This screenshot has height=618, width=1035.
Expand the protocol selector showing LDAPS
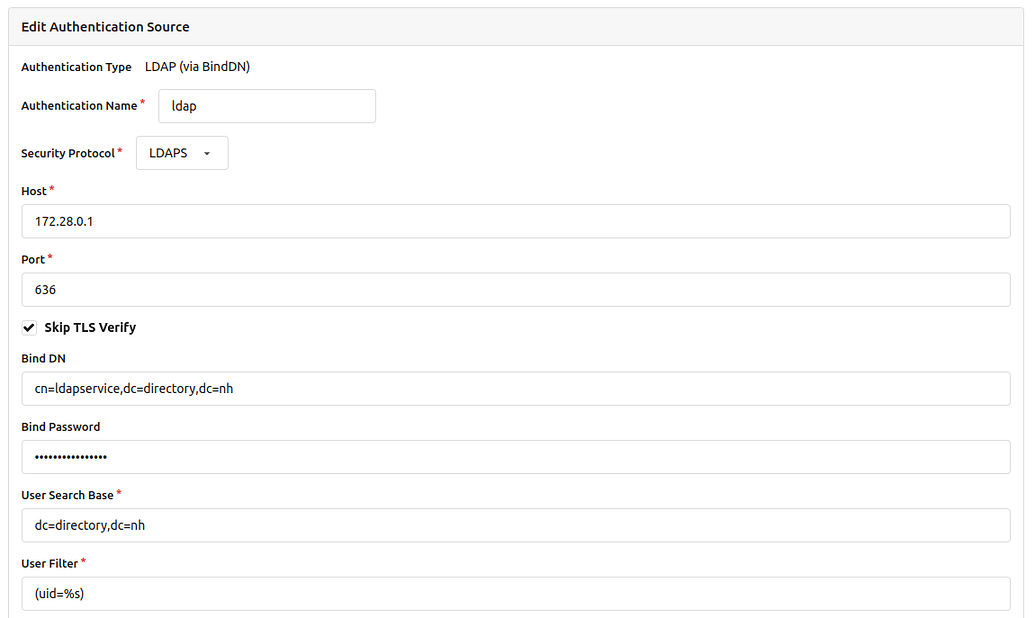[181, 152]
